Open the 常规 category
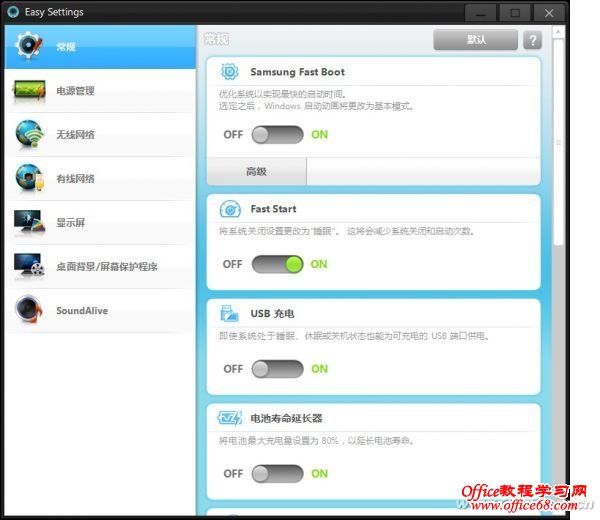This screenshot has height=520, width=600. [x=100, y=47]
